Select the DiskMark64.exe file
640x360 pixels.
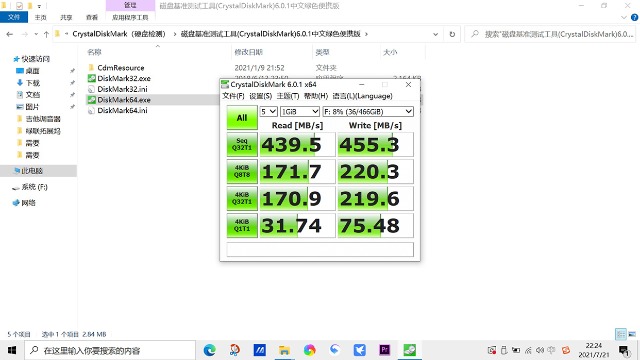[x=124, y=100]
